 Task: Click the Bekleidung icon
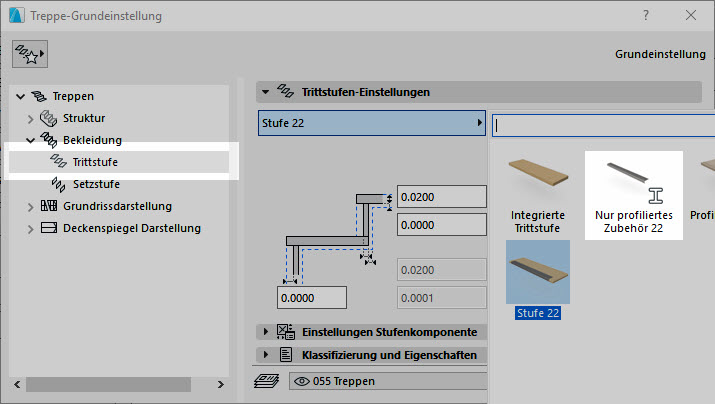coord(48,140)
